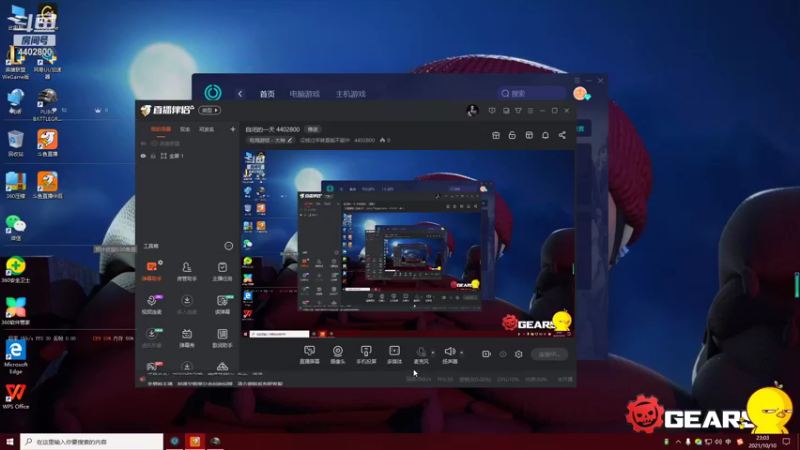Click the stream preview thumbnail

[x=408, y=243]
